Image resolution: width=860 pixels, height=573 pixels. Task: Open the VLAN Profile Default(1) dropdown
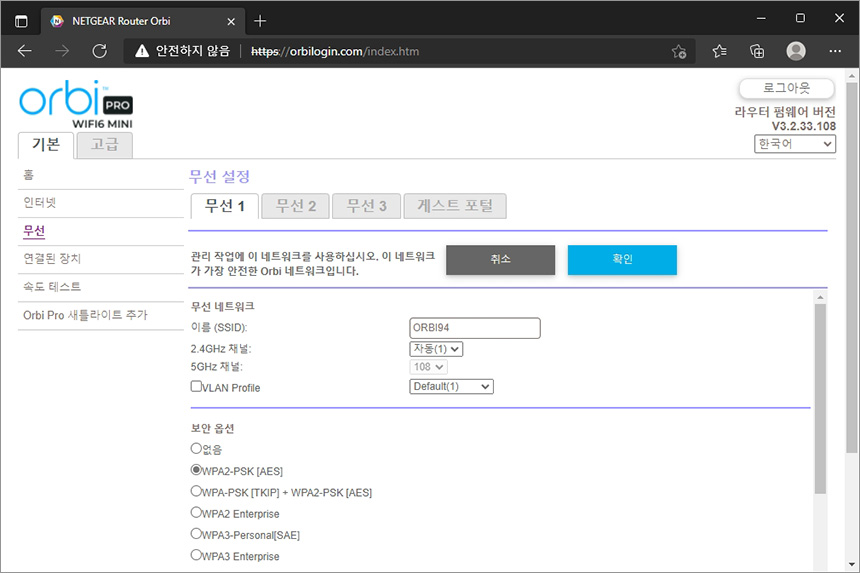pyautogui.click(x=451, y=387)
